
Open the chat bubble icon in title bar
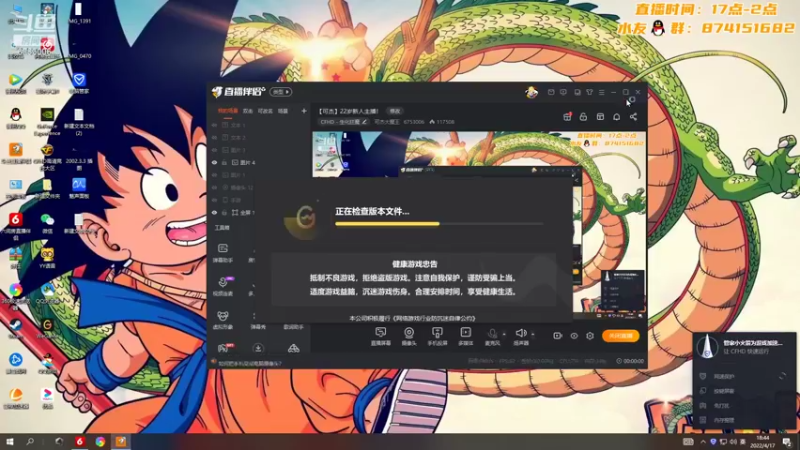(563, 92)
